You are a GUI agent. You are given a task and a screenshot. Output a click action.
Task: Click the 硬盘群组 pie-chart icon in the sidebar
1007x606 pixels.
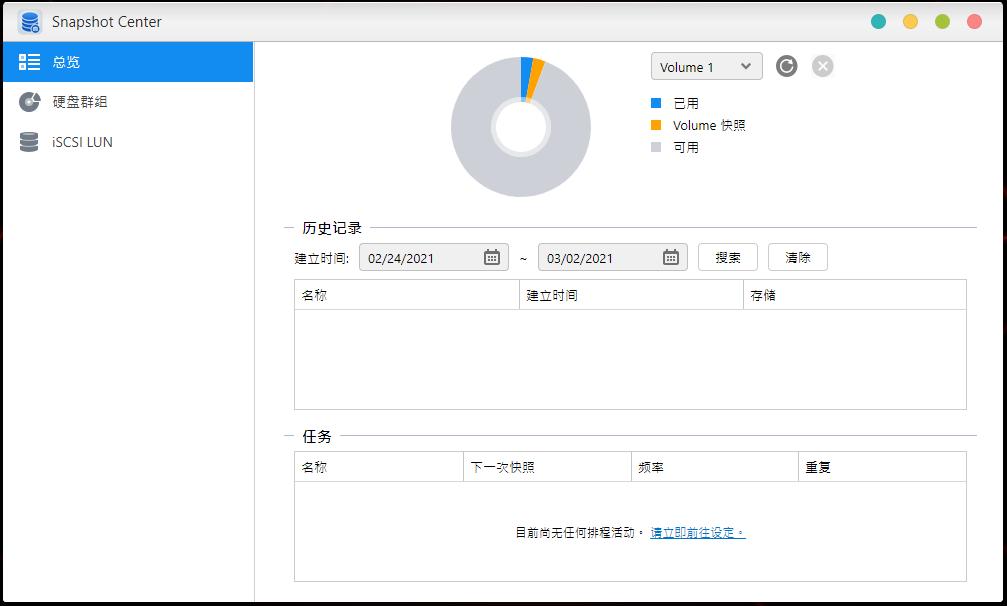tap(29, 101)
